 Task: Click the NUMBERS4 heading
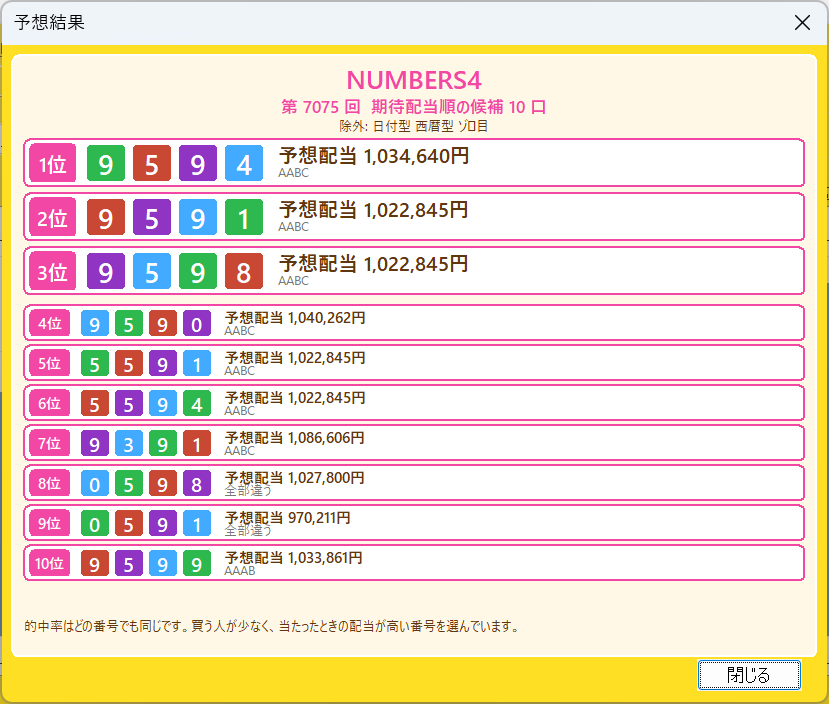(414, 80)
